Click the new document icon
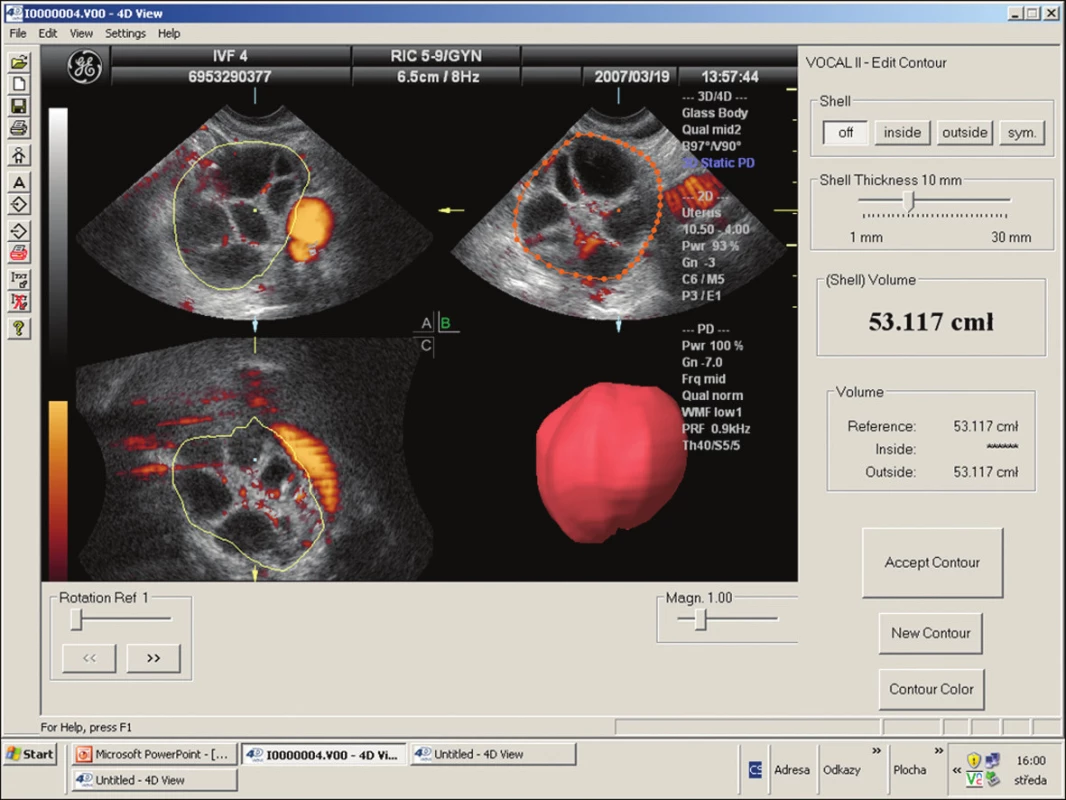The image size is (1066, 800). point(19,84)
